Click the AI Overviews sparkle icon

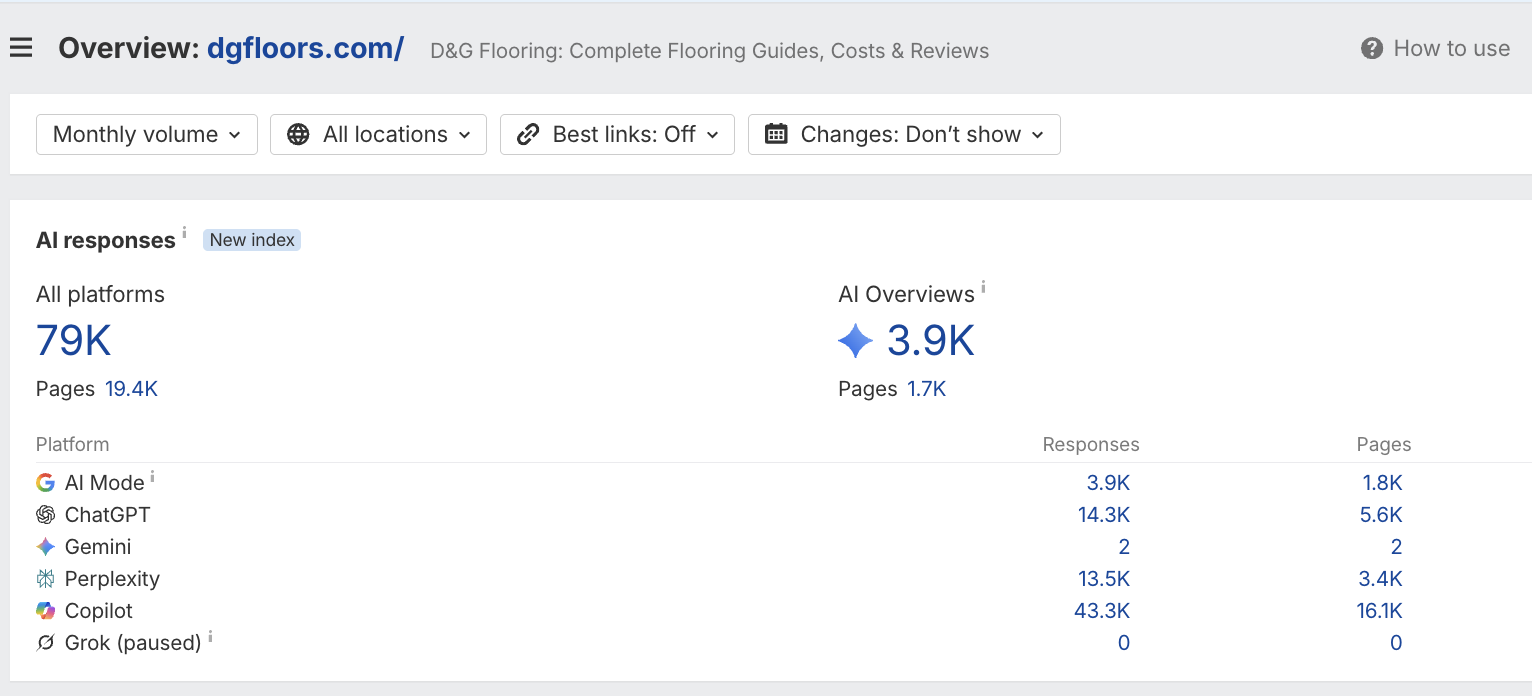pos(855,341)
